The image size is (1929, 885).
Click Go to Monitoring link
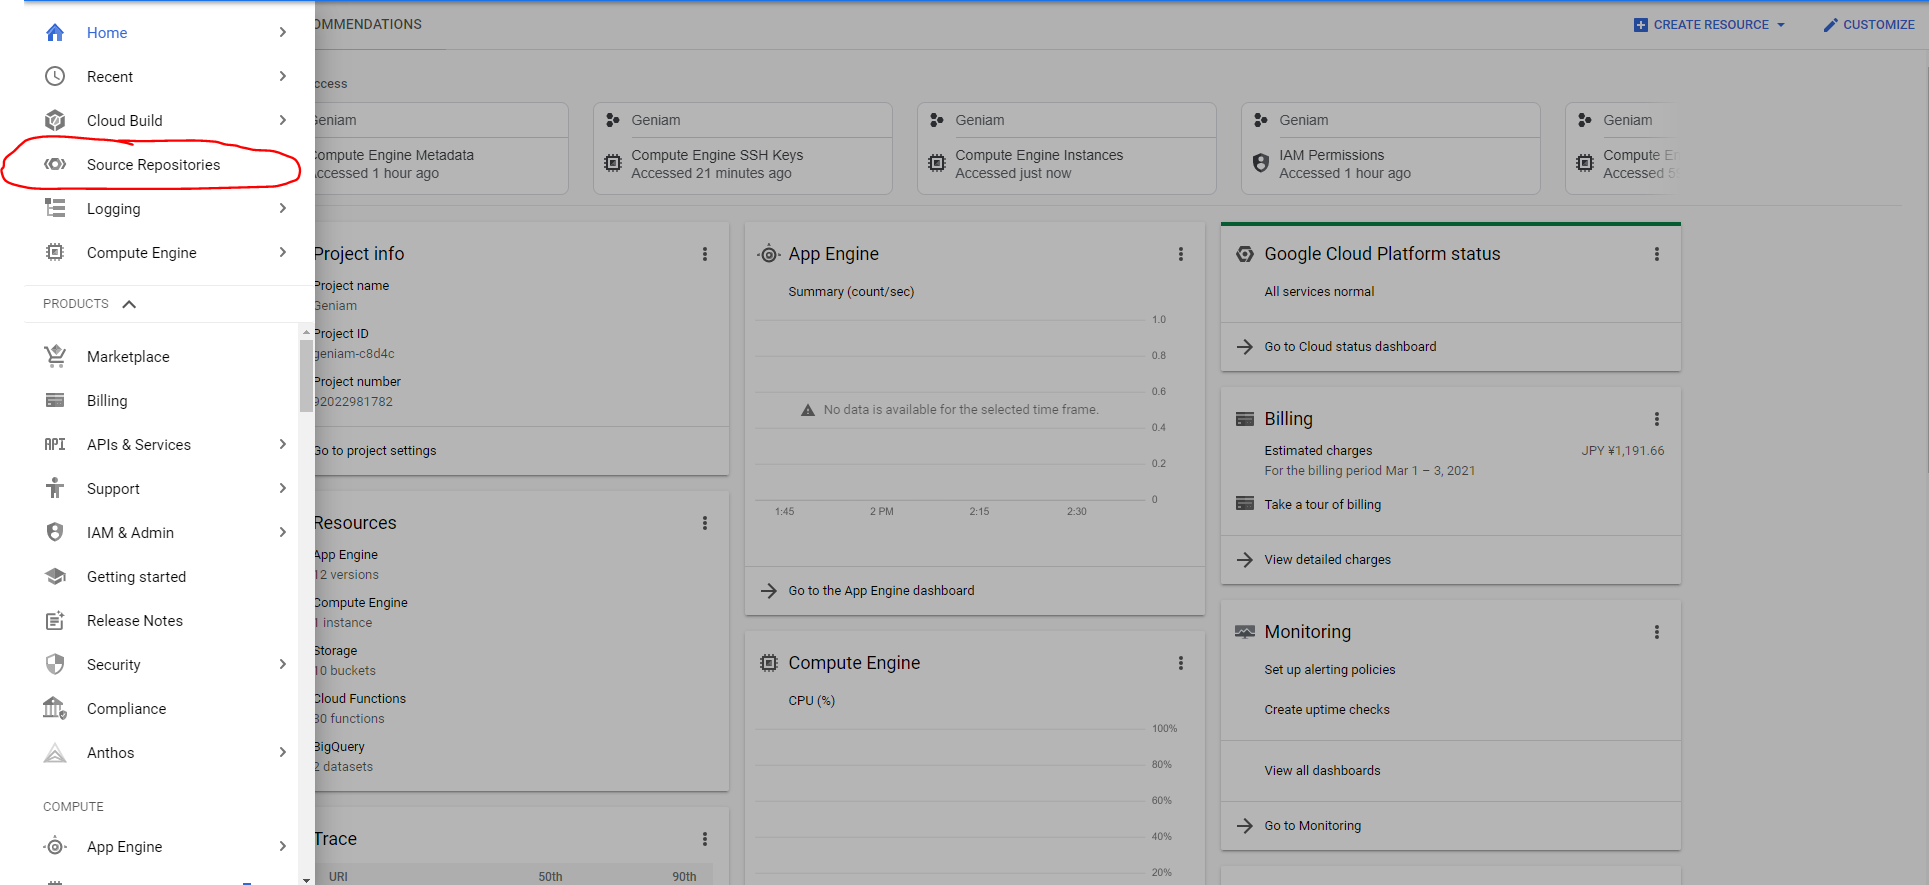[x=1312, y=826]
